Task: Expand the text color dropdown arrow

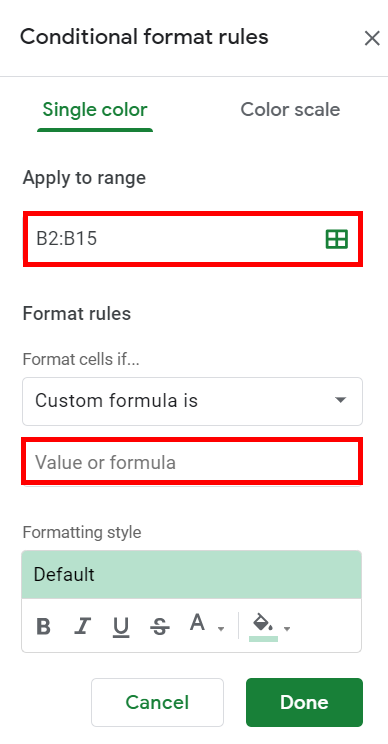Action: click(221, 629)
